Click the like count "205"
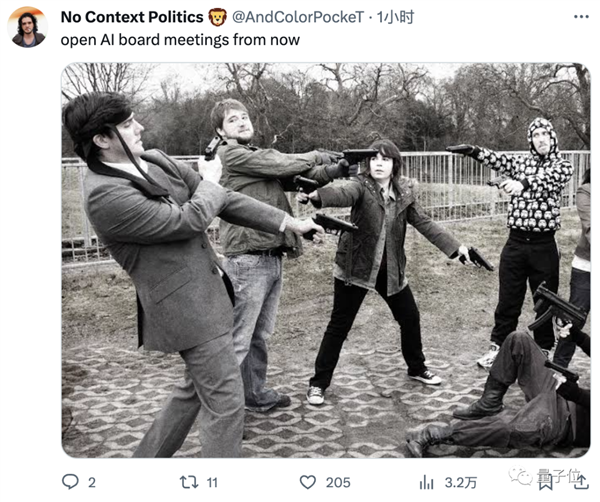 click(338, 482)
